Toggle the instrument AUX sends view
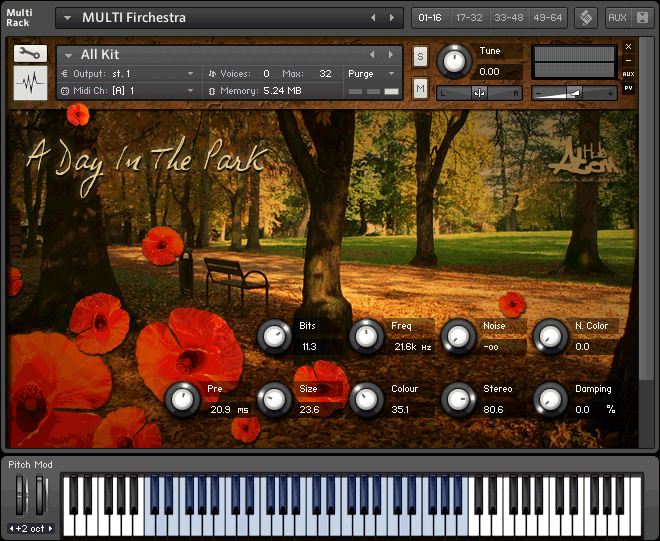The image size is (660, 541). click(x=628, y=74)
